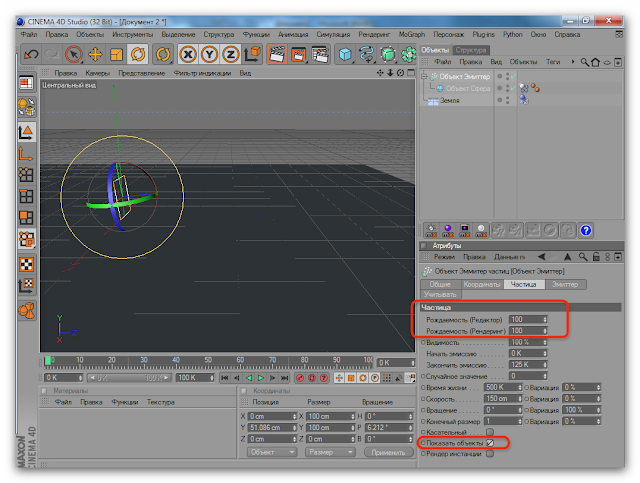Toggle visibility dot of Объект Эмиттер
The image size is (640, 483).
pos(499,76)
